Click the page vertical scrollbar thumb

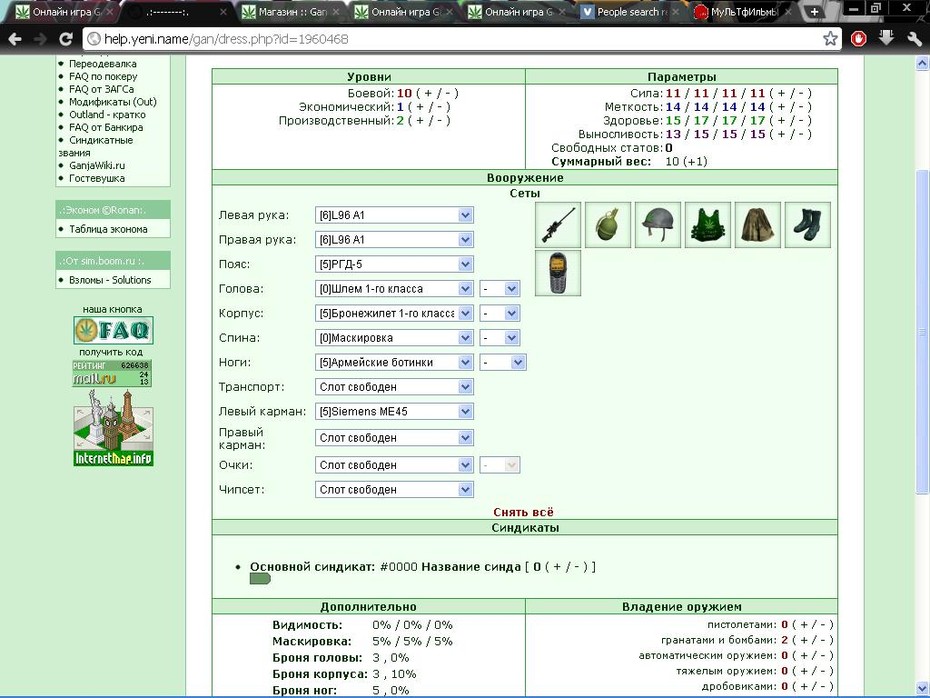pos(922,332)
